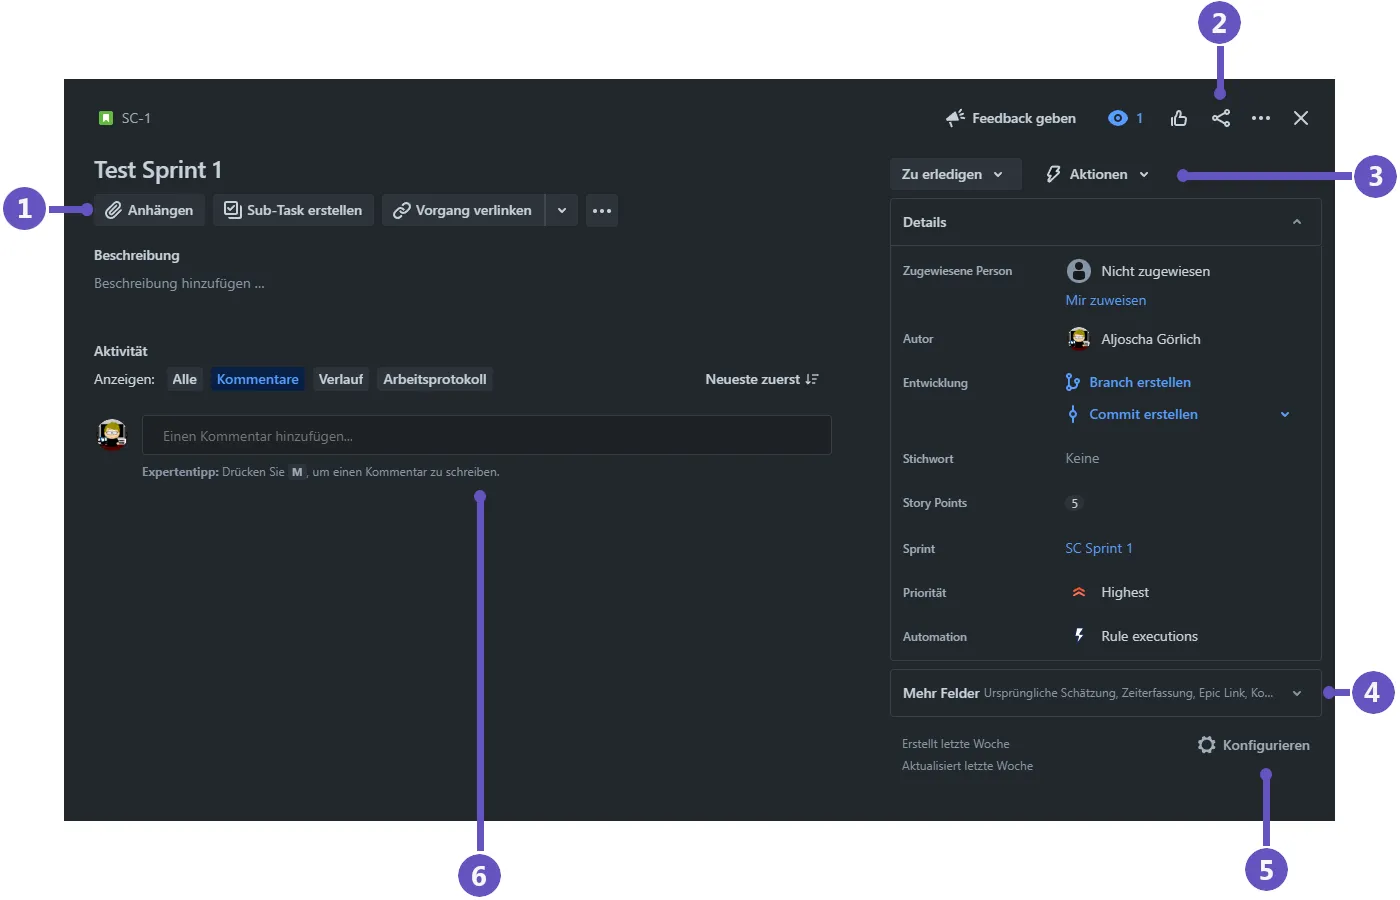Image resolution: width=1400 pixels, height=900 pixels.
Task: Select the Arbeitsprotokoll activity tab
Action: tap(435, 379)
